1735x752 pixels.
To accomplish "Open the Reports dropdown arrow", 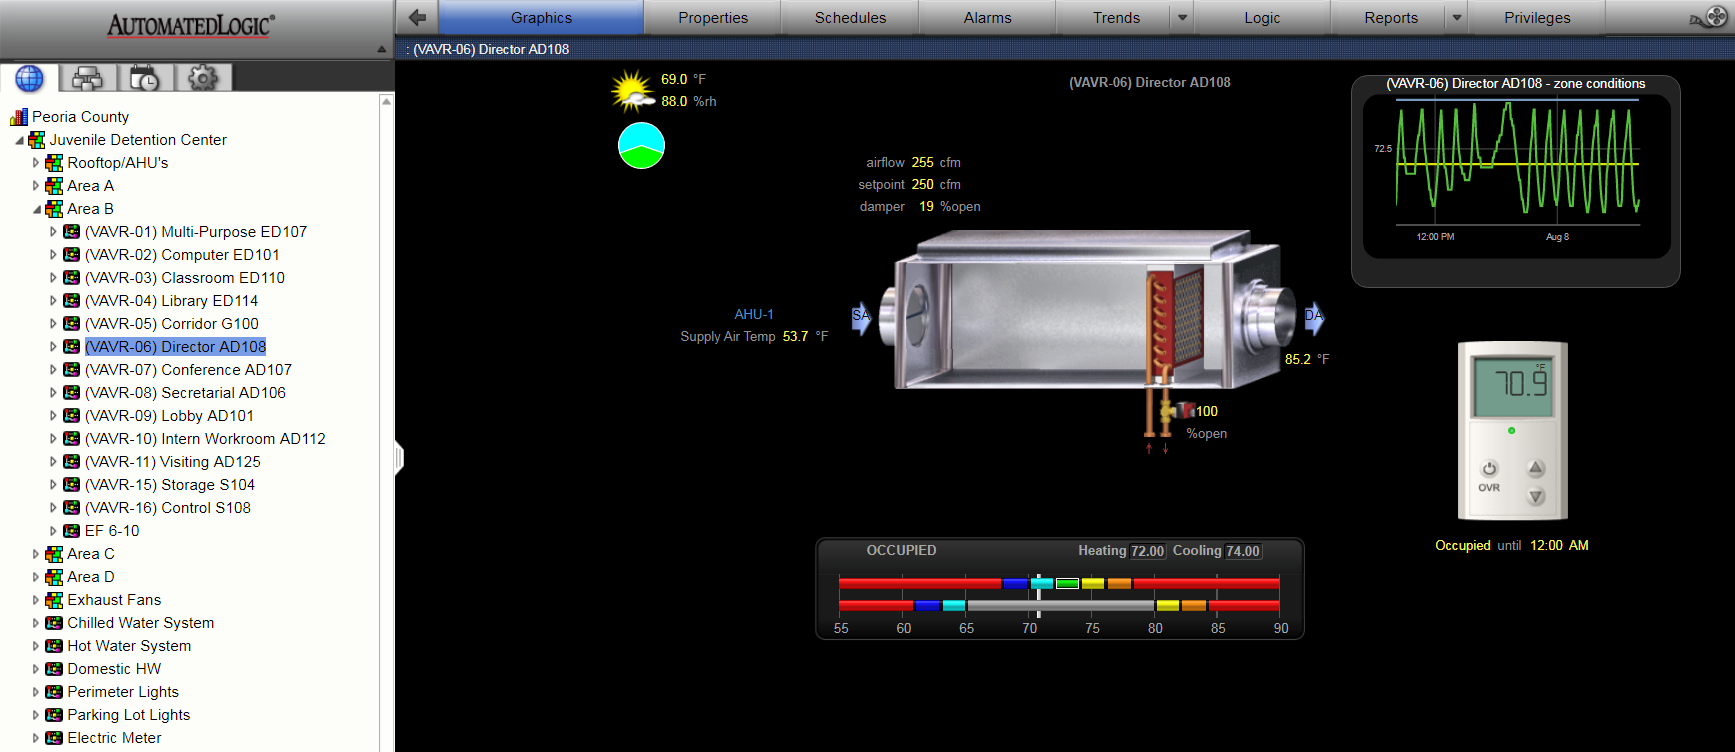I will pos(1457,18).
